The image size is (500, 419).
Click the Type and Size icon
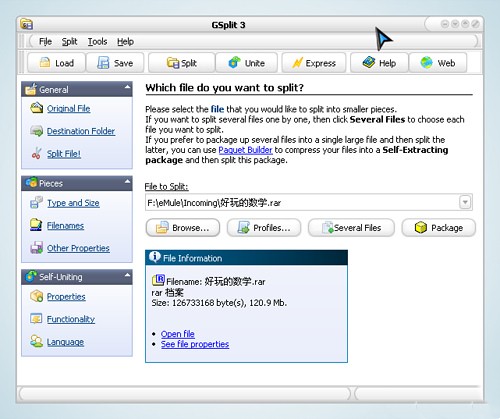pyautogui.click(x=36, y=202)
